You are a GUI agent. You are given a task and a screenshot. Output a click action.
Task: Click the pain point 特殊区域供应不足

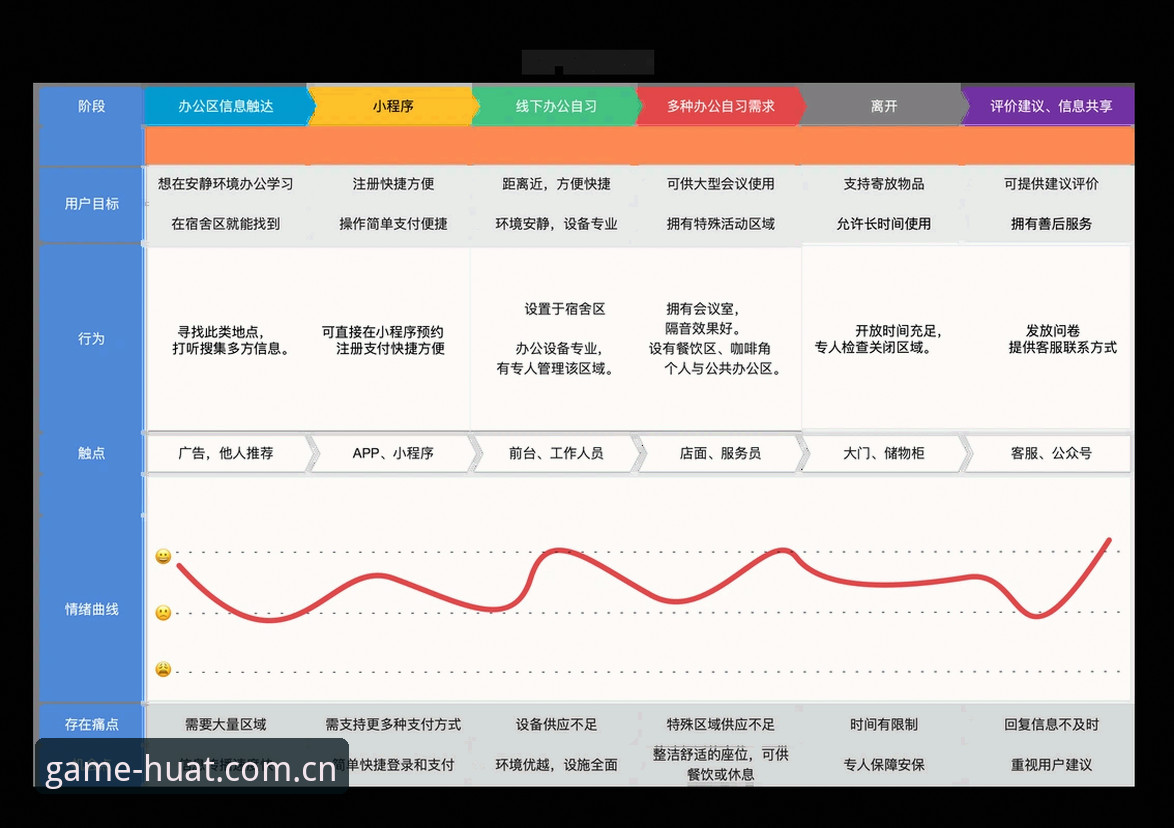(720, 725)
